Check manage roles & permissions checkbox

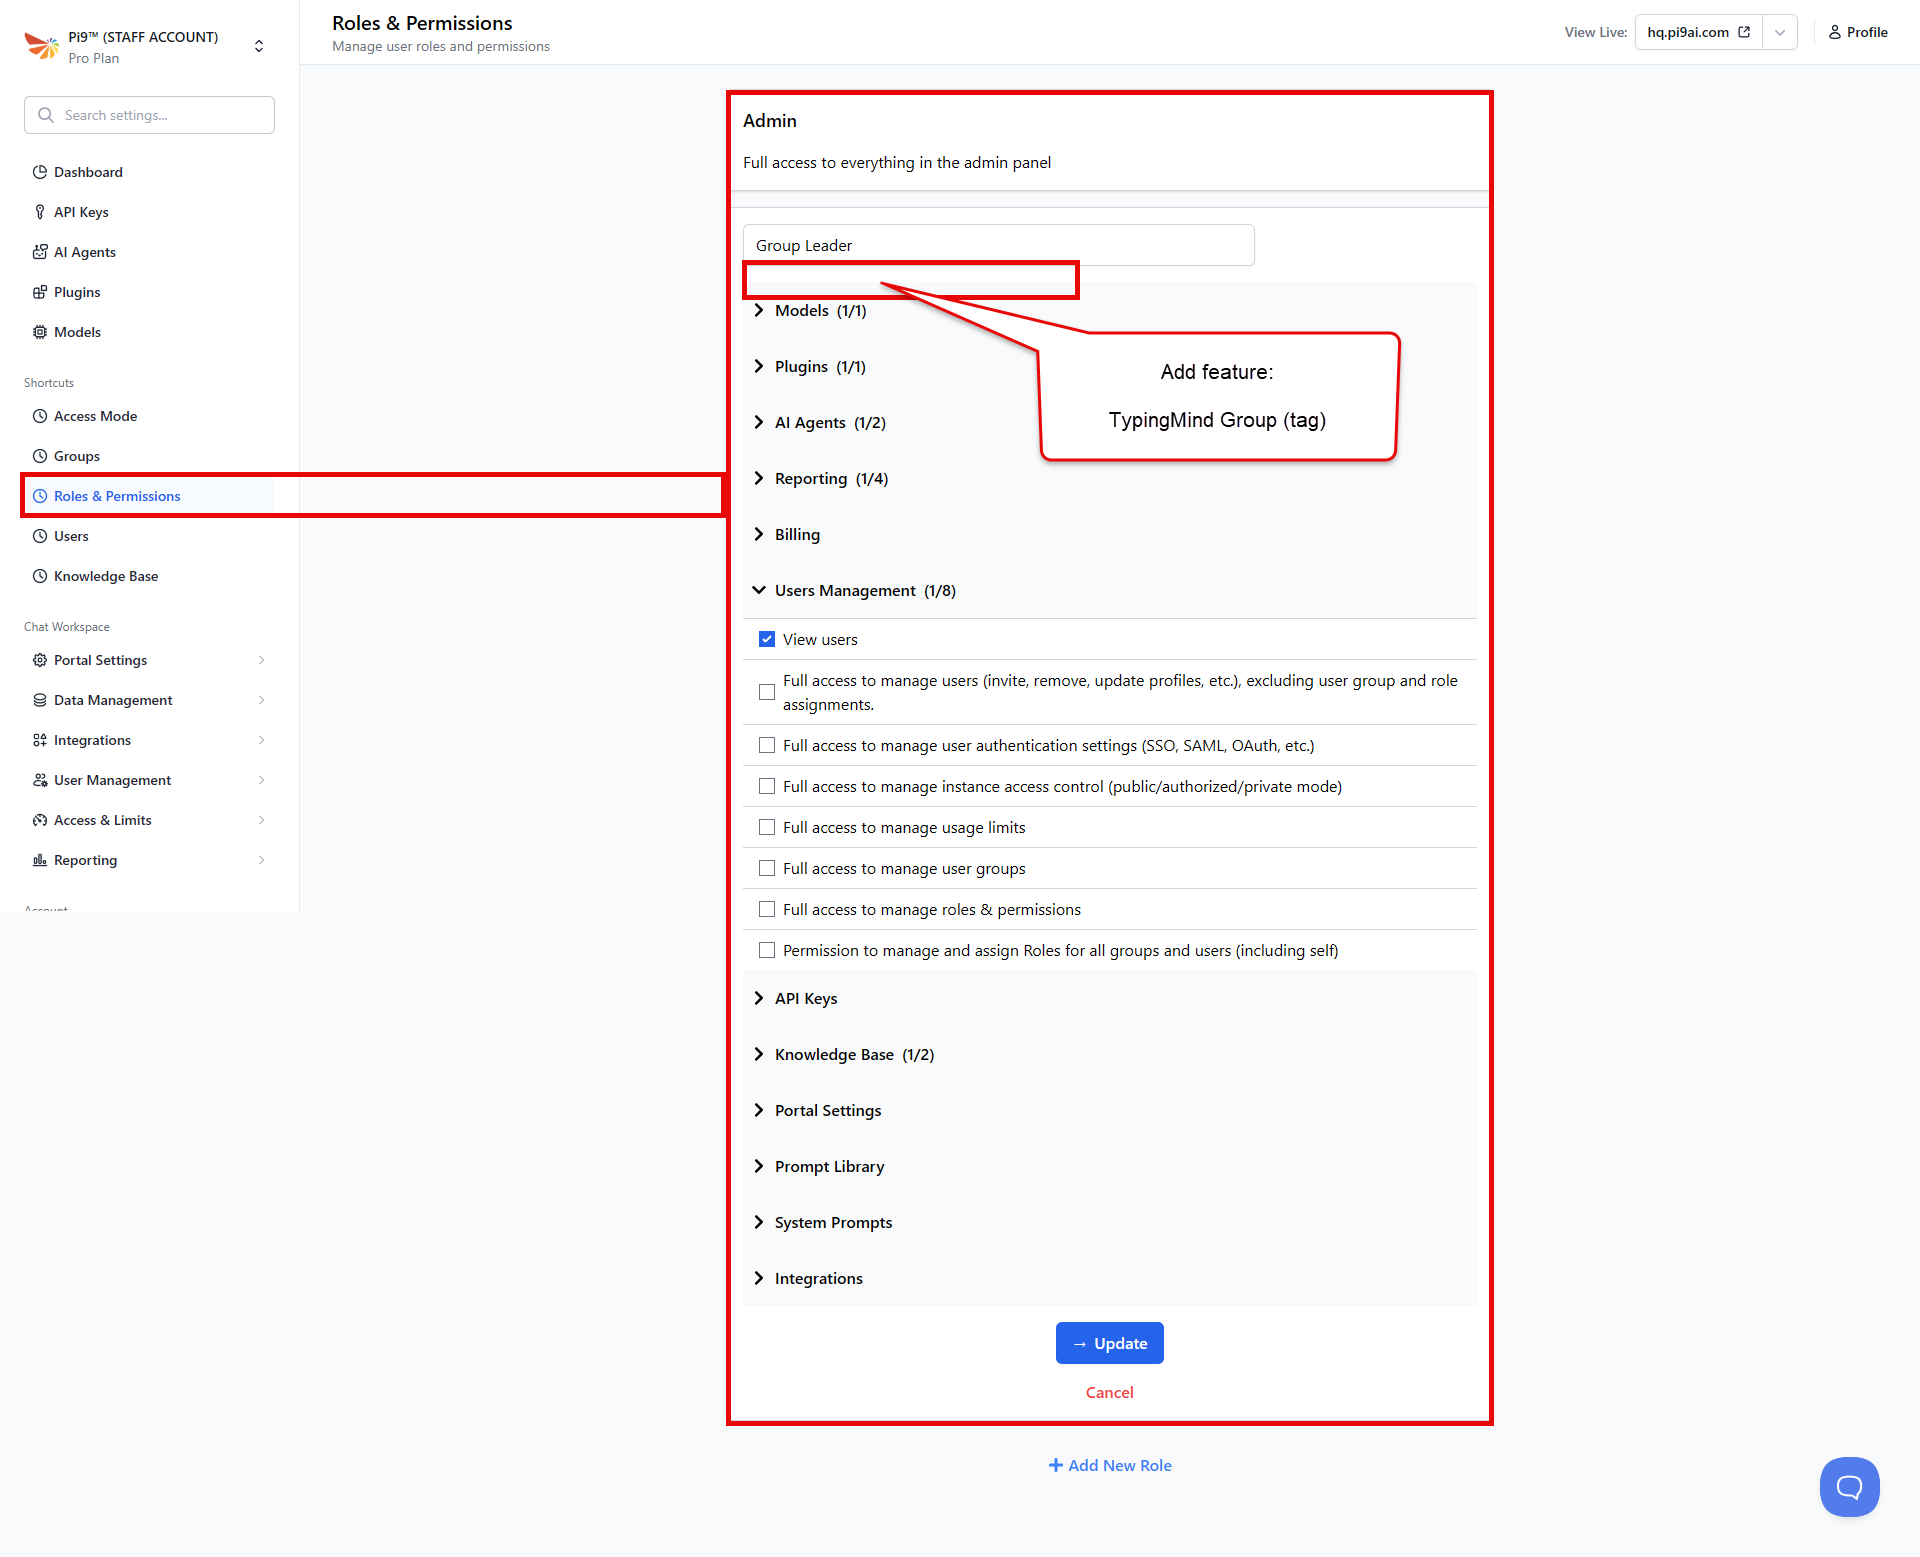(x=767, y=909)
